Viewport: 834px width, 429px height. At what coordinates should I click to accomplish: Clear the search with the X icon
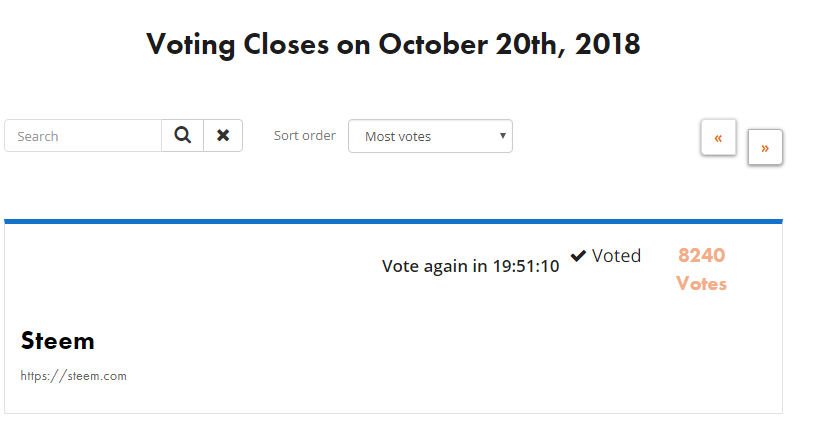[x=223, y=136]
